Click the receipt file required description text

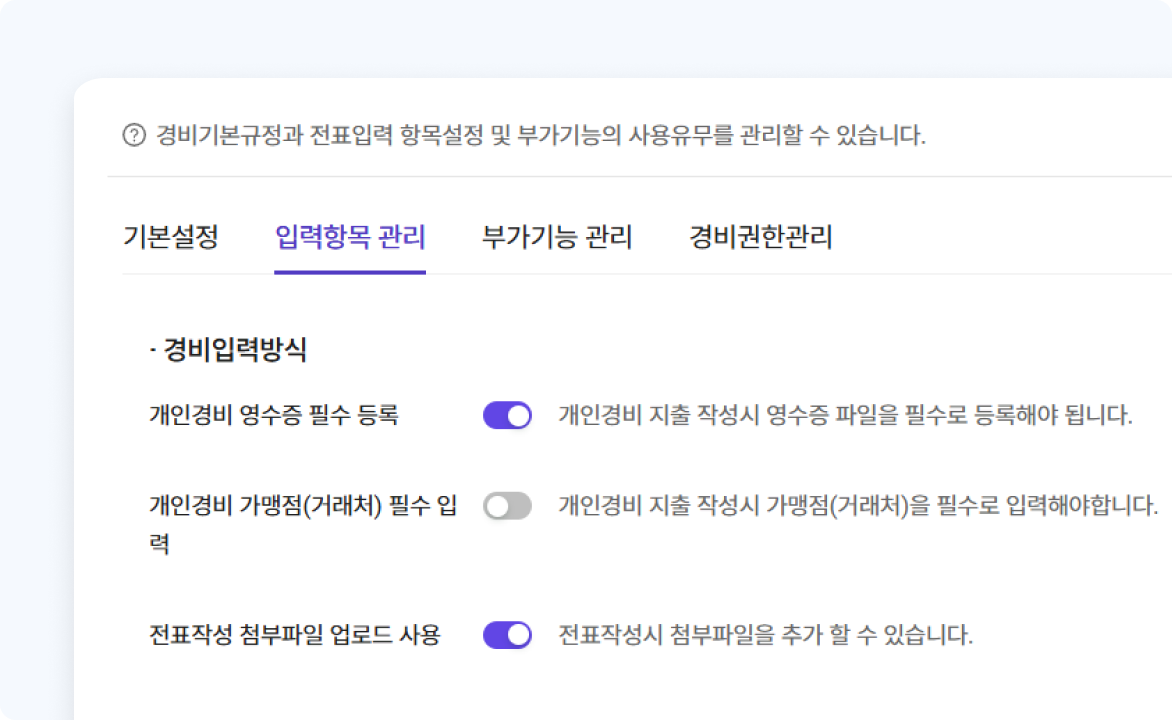[x=845, y=415]
